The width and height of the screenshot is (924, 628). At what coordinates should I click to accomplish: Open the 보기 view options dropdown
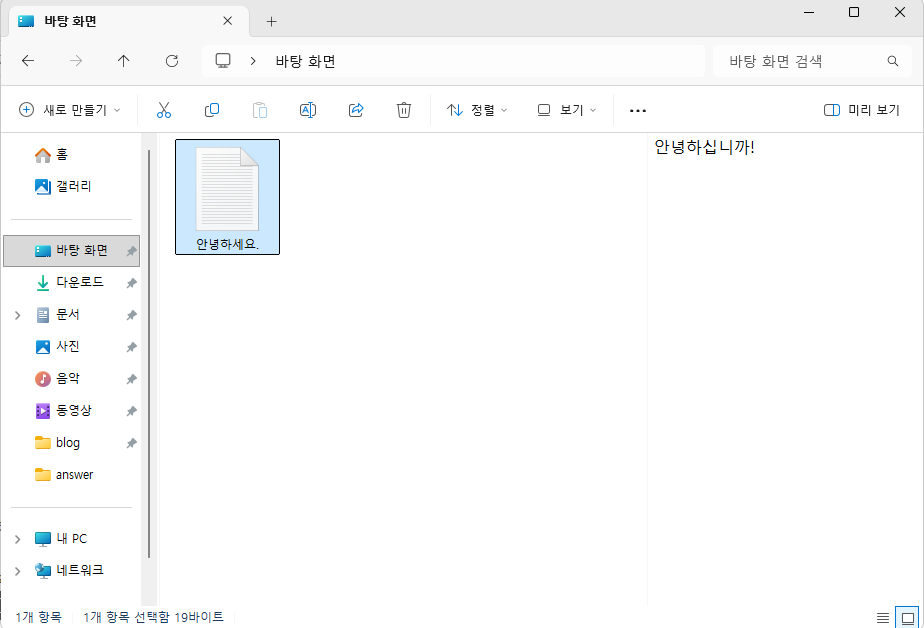[x=565, y=110]
